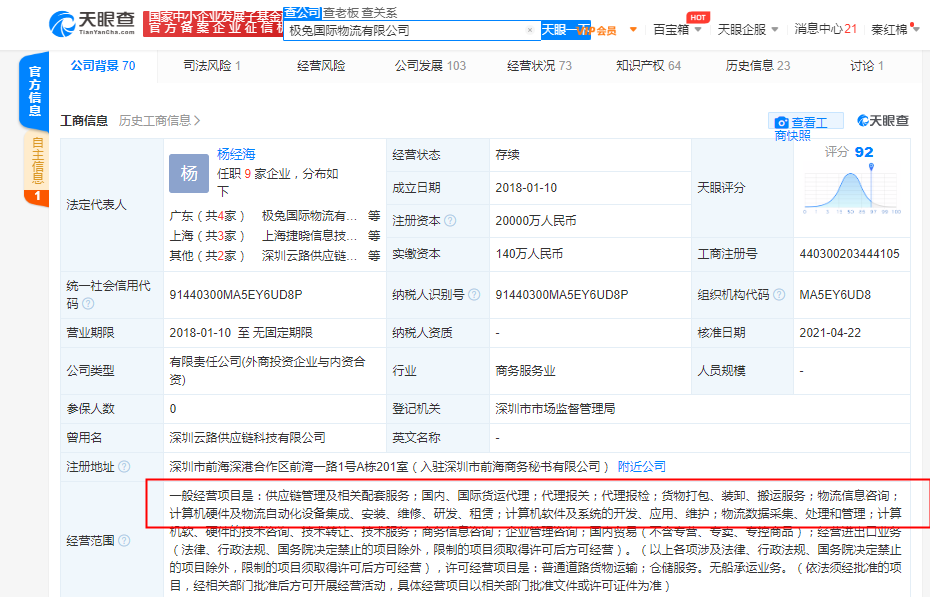Show help icon beside 统一社会信用代码
The width and height of the screenshot is (930, 597).
88,304
